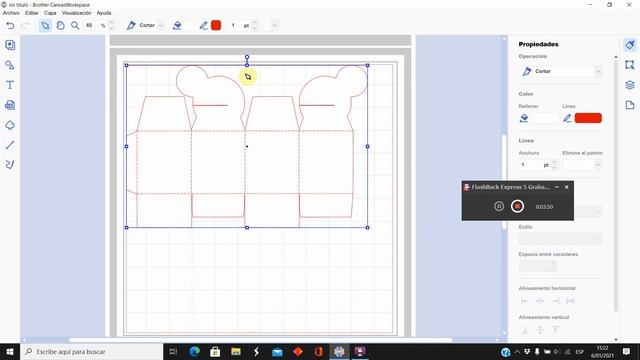The height and width of the screenshot is (360, 640).
Task: Click the align bottom vertical icon
Action: [525, 330]
